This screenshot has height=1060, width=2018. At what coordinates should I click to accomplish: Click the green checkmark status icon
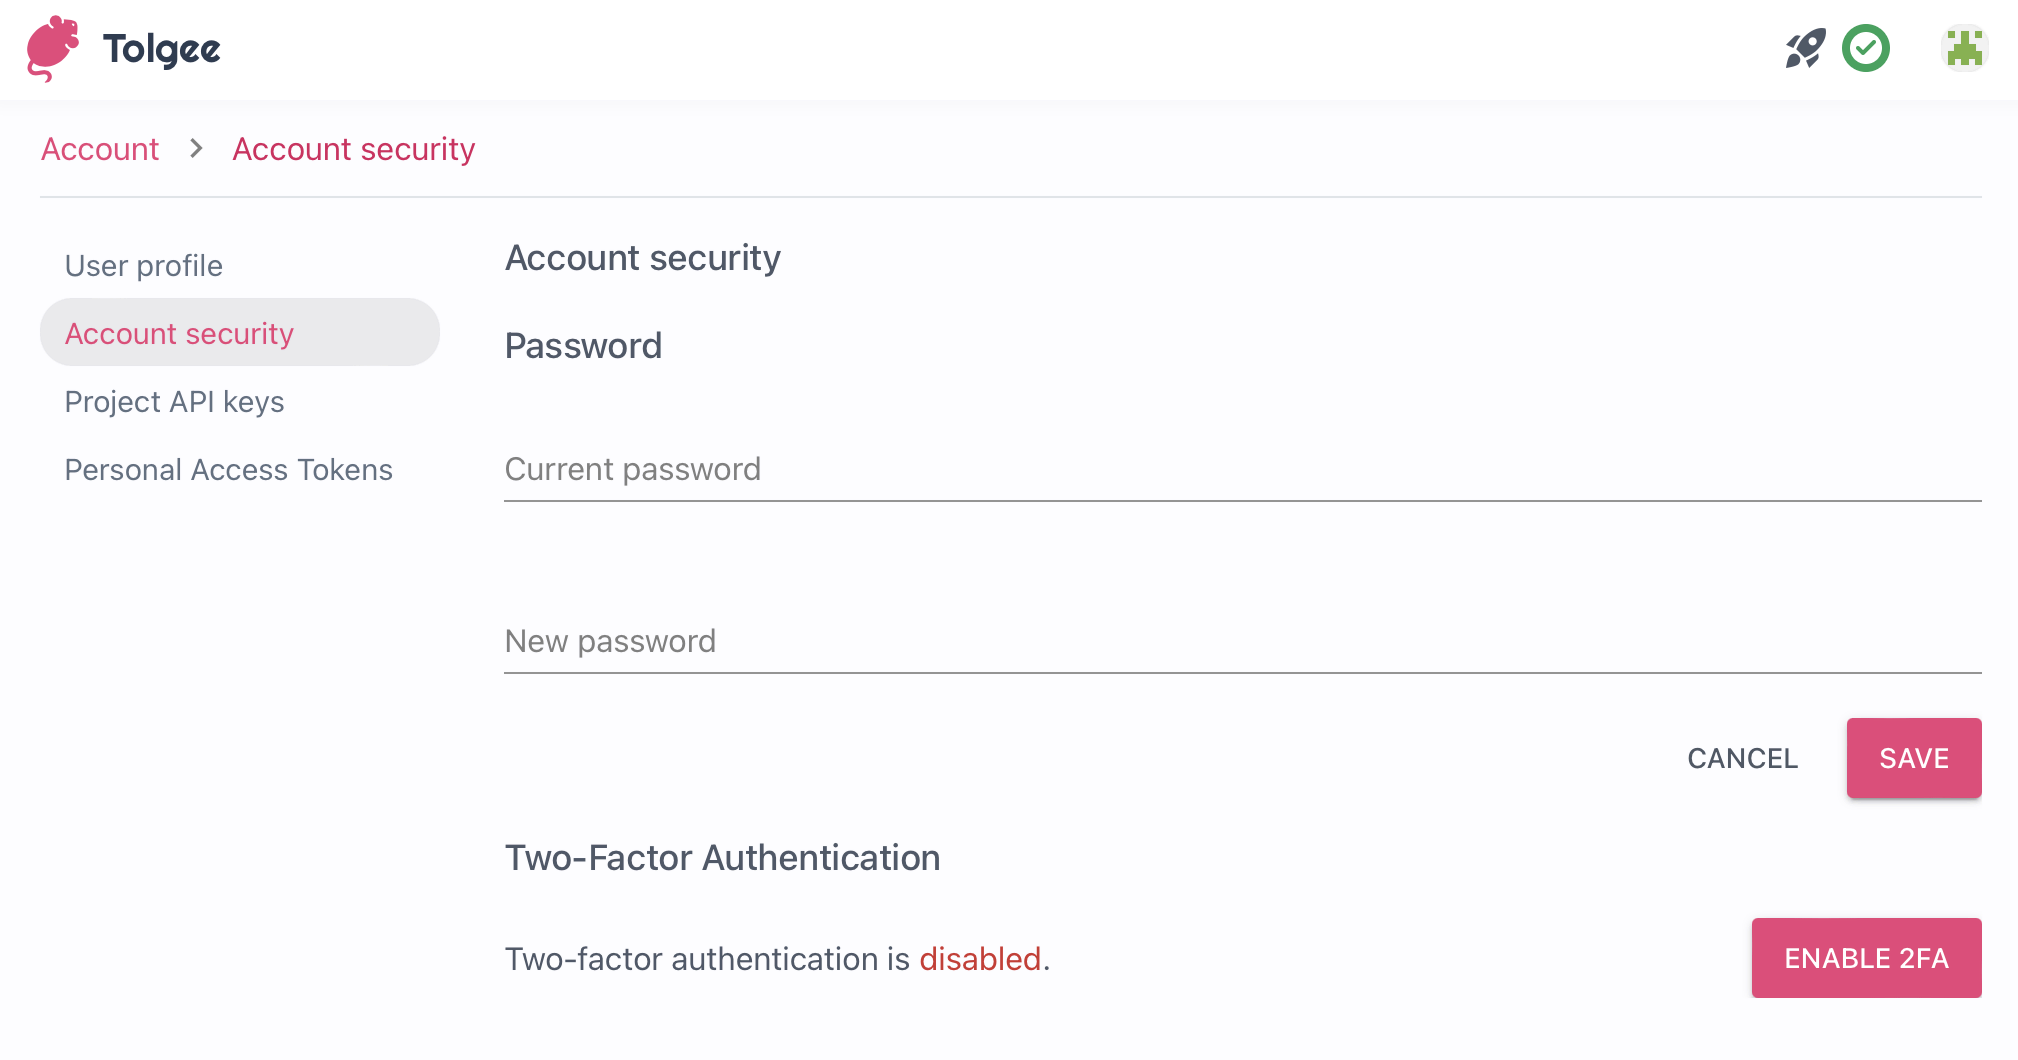pos(1866,48)
